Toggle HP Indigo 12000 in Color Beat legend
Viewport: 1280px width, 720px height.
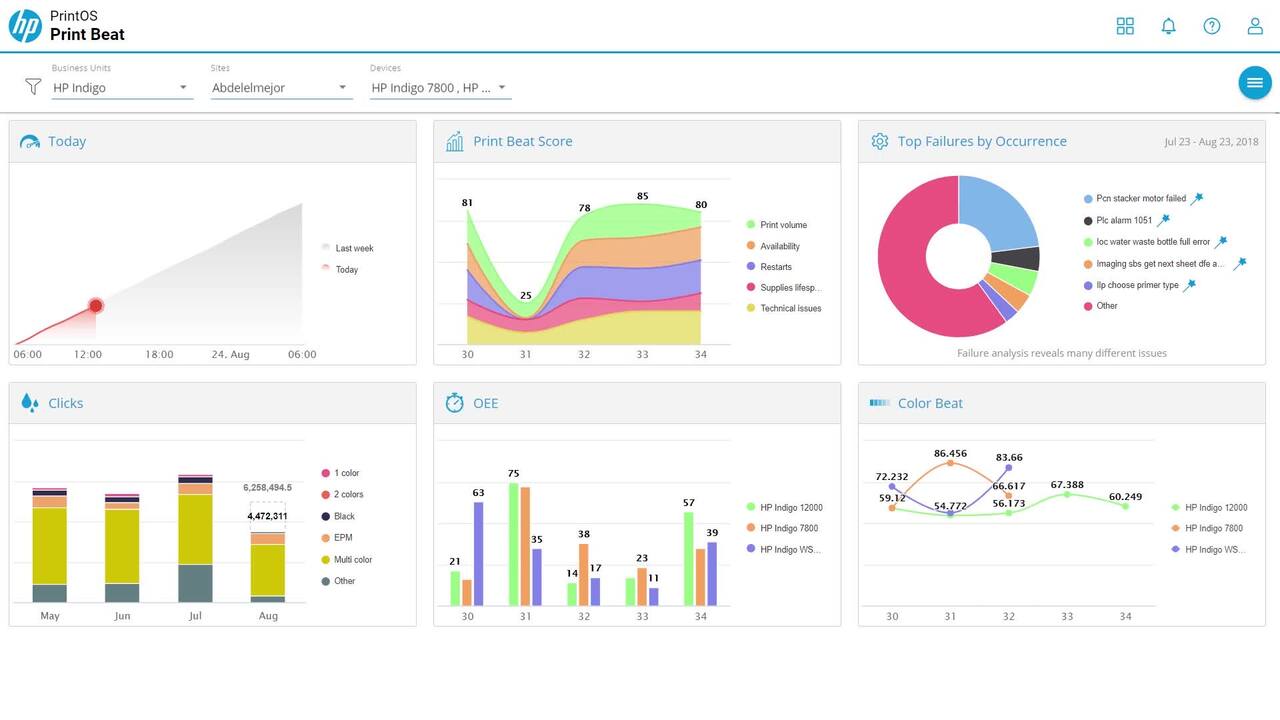coord(1209,508)
